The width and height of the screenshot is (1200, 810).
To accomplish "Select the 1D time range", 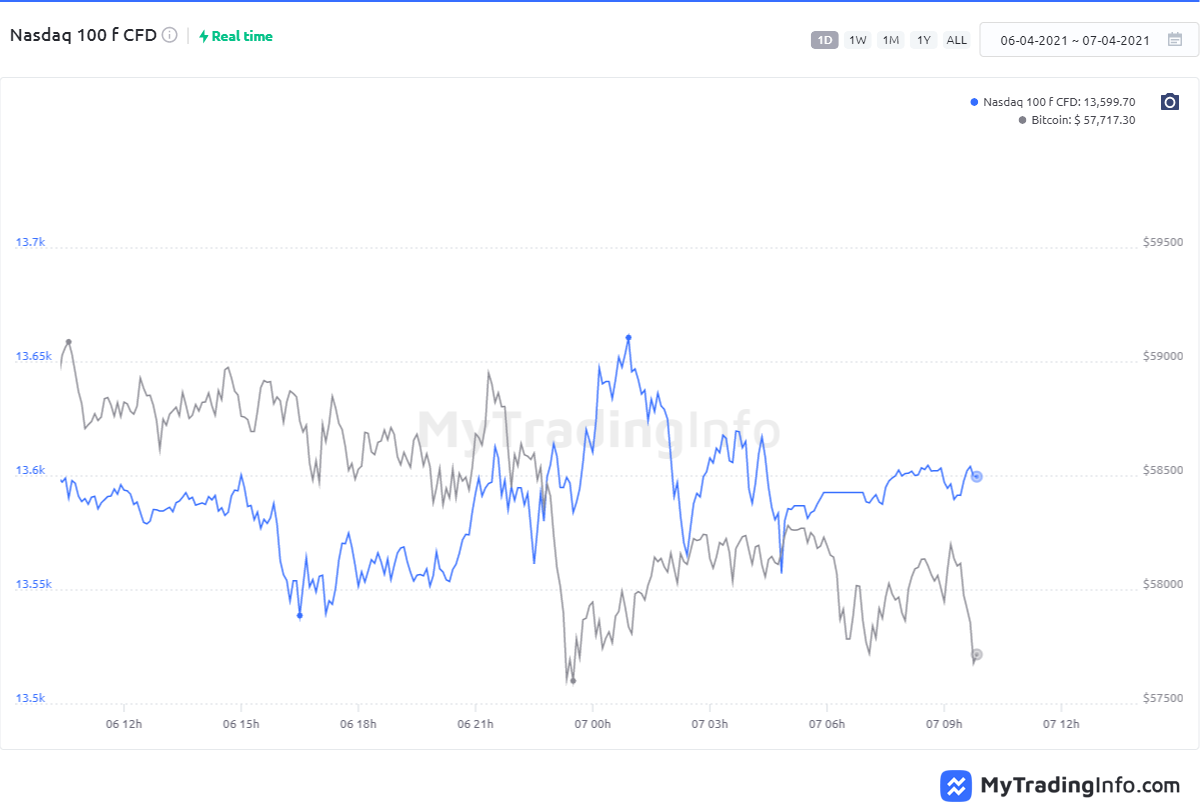I will point(825,40).
